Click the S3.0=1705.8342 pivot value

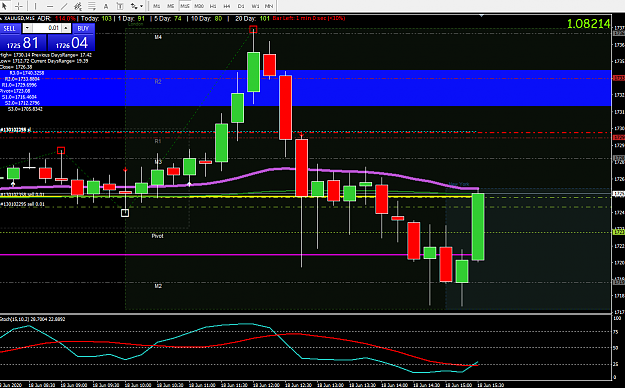[x=25, y=109]
